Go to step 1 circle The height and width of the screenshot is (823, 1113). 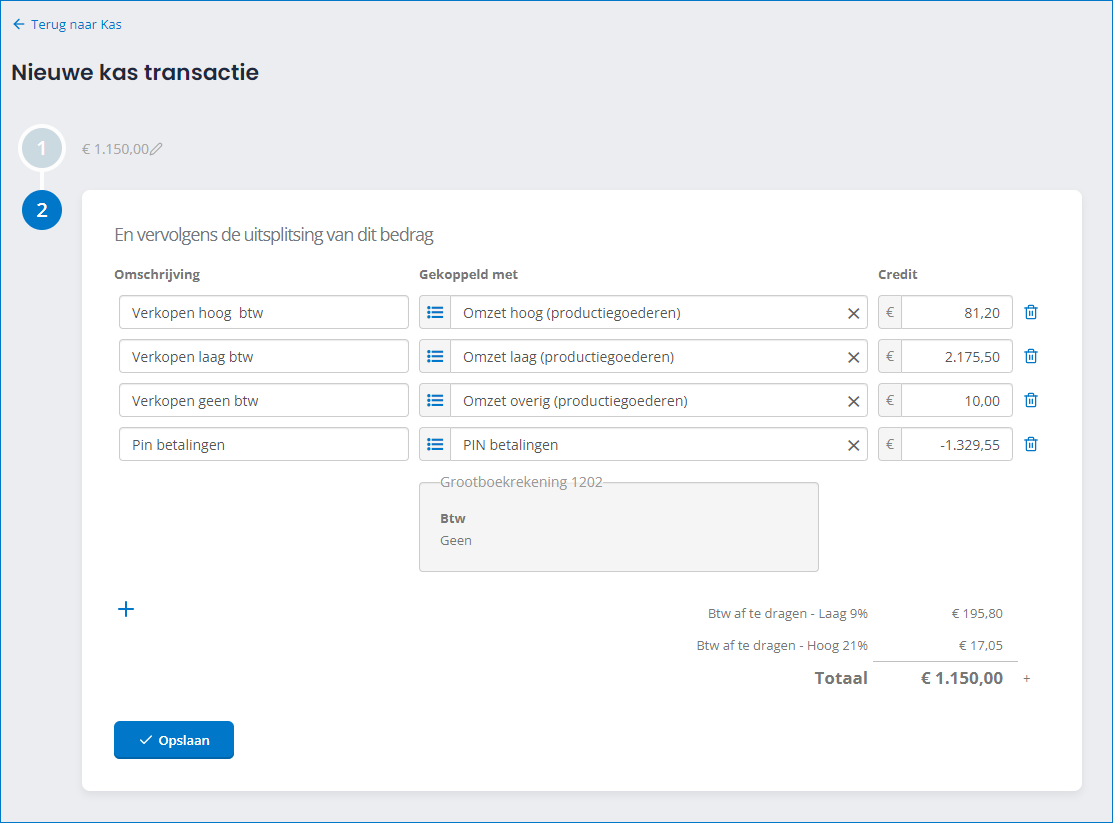click(42, 148)
